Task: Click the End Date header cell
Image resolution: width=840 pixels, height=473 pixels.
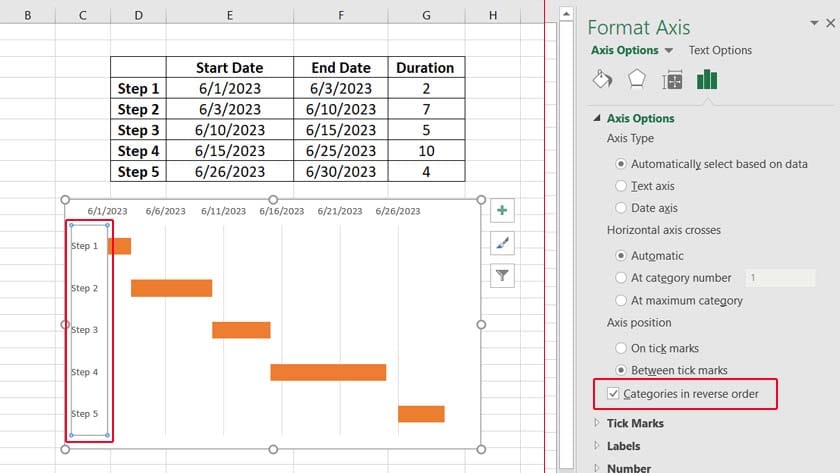Action: click(341, 67)
